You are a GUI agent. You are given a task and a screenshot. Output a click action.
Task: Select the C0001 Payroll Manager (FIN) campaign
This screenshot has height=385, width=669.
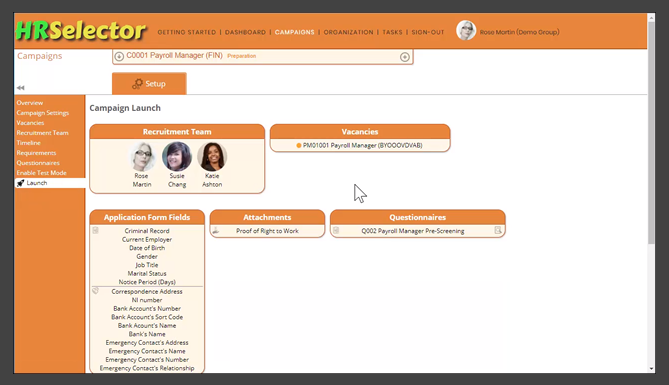175,55
